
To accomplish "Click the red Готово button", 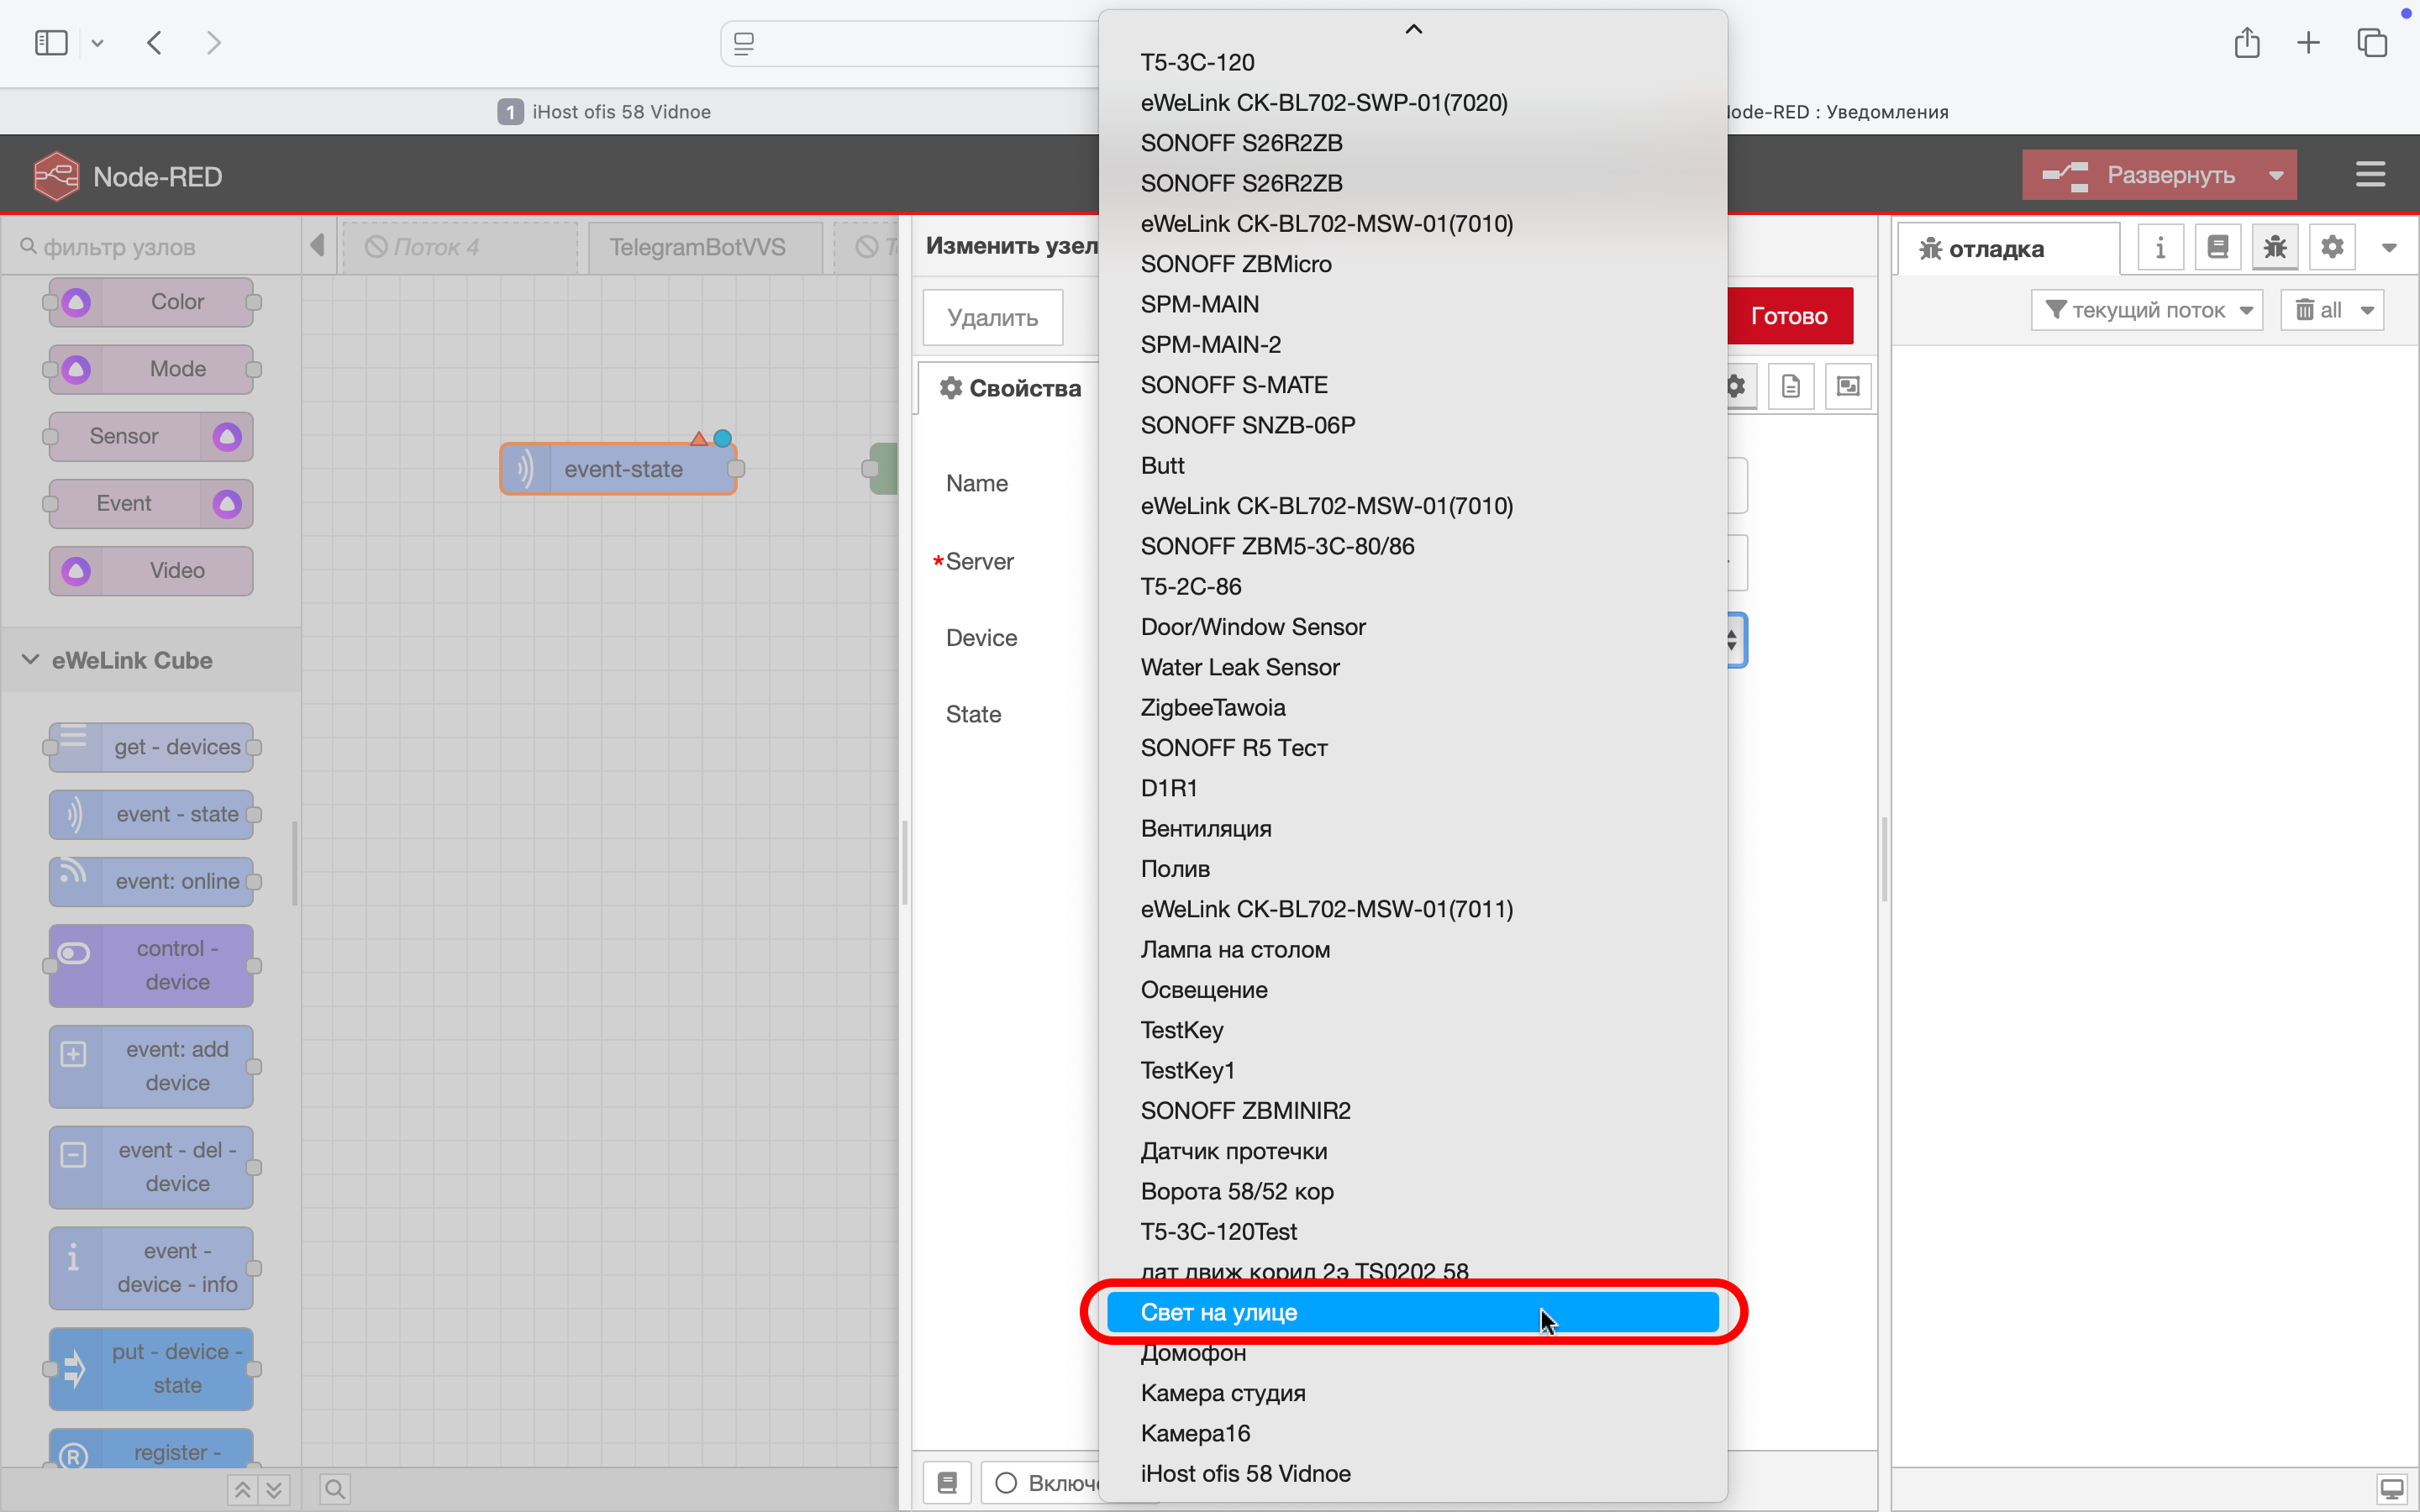I will [x=1788, y=317].
